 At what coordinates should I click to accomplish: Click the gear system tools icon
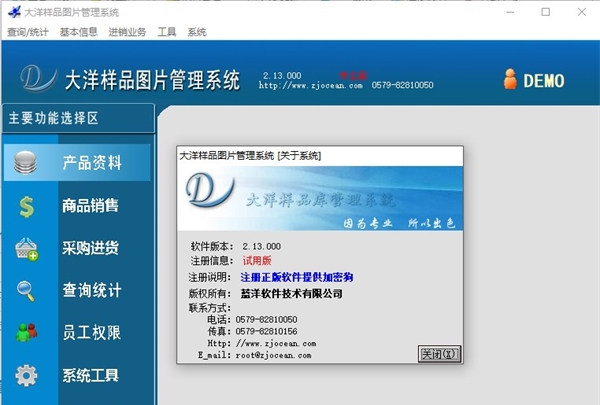coord(26,376)
